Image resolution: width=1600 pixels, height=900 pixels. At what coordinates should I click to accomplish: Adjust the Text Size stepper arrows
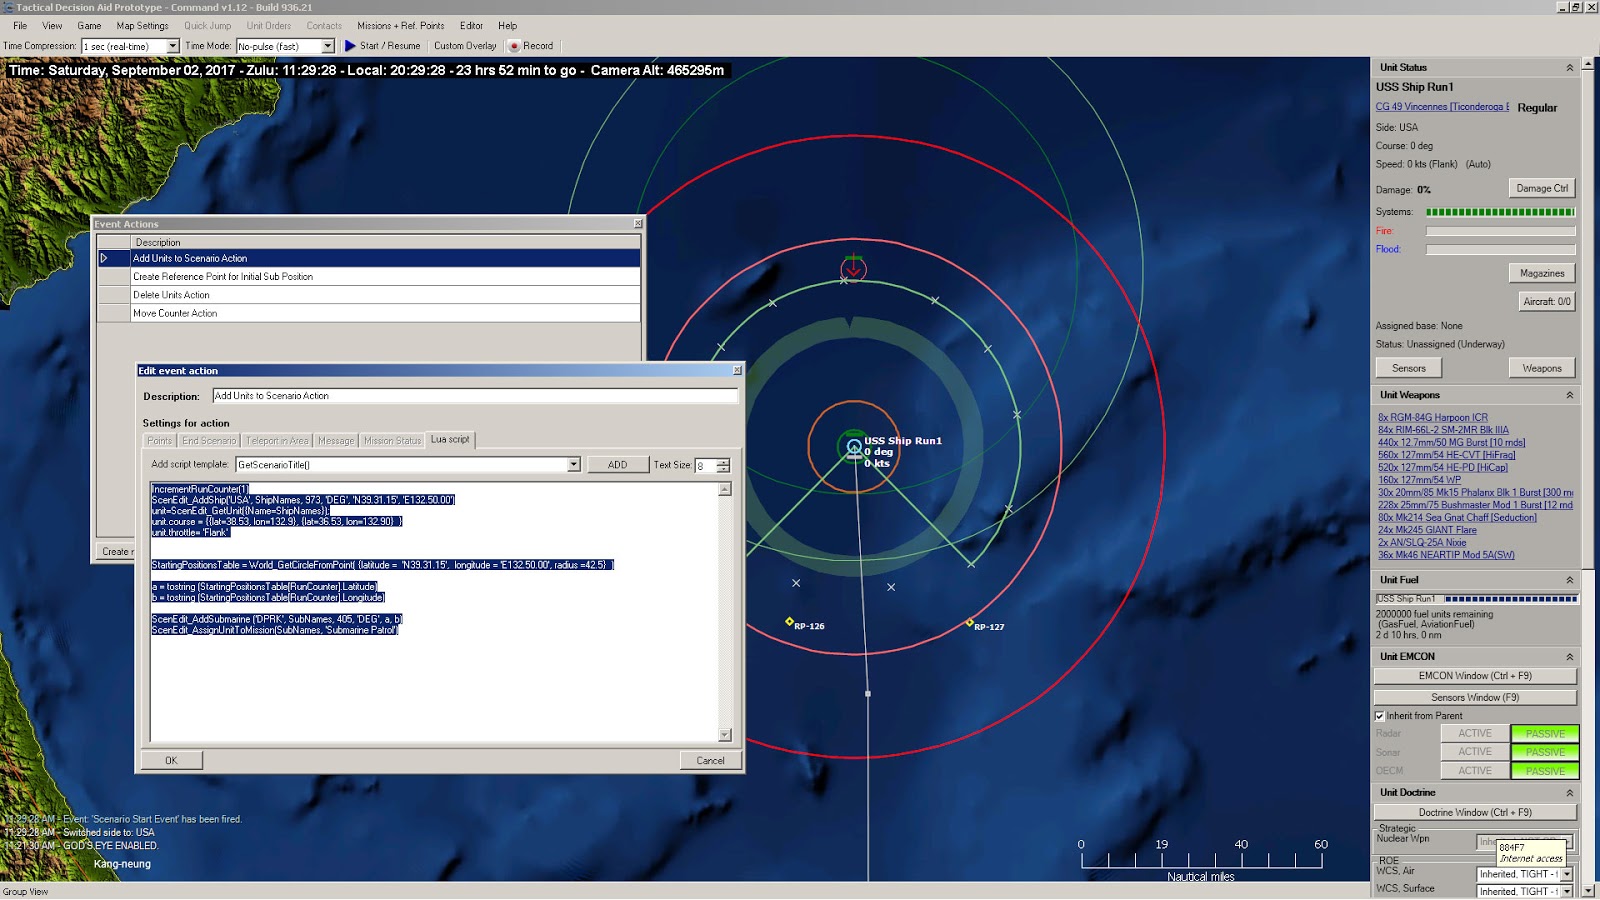click(723, 465)
